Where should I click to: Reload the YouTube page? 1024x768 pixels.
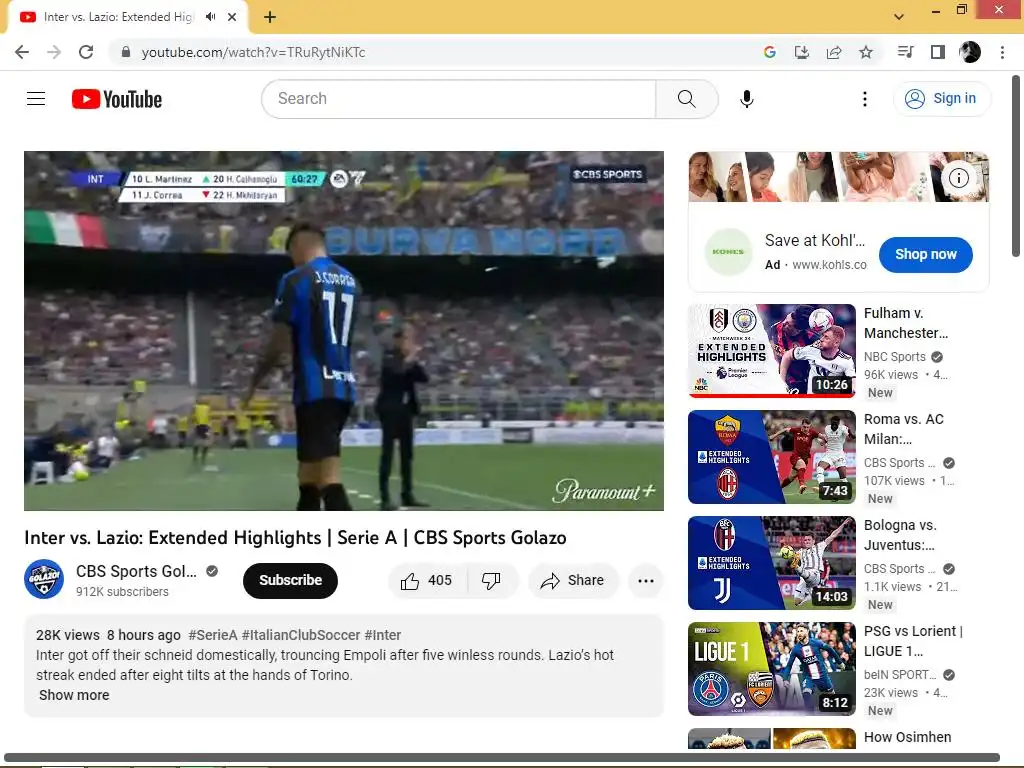(x=86, y=52)
